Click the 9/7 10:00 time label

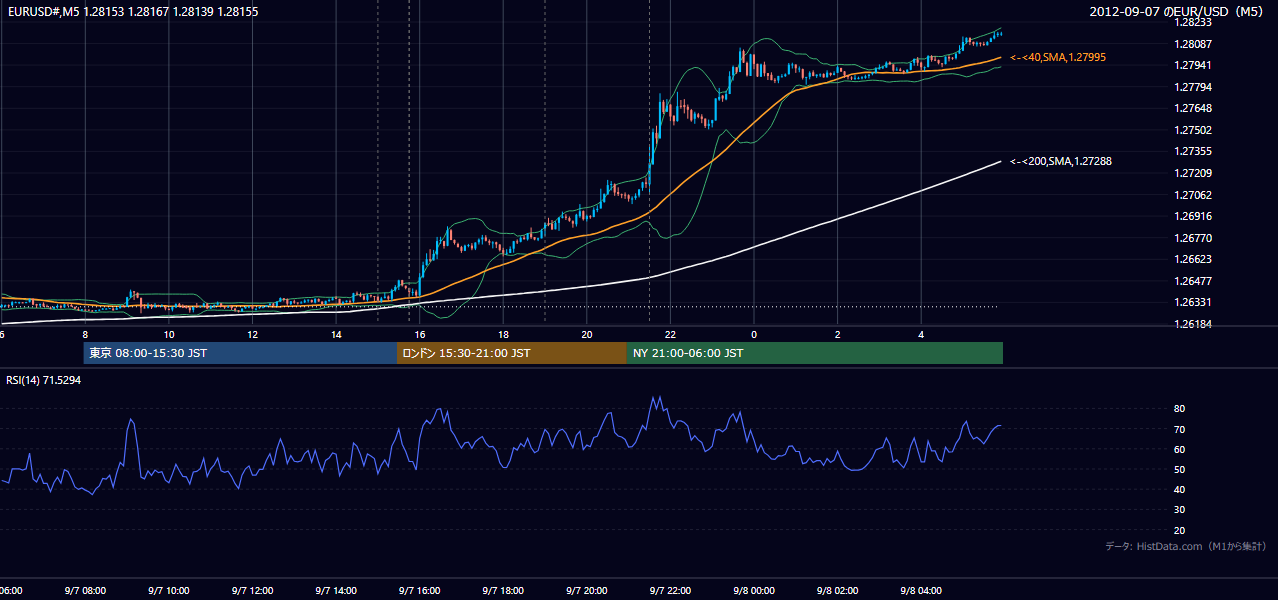coord(168,591)
